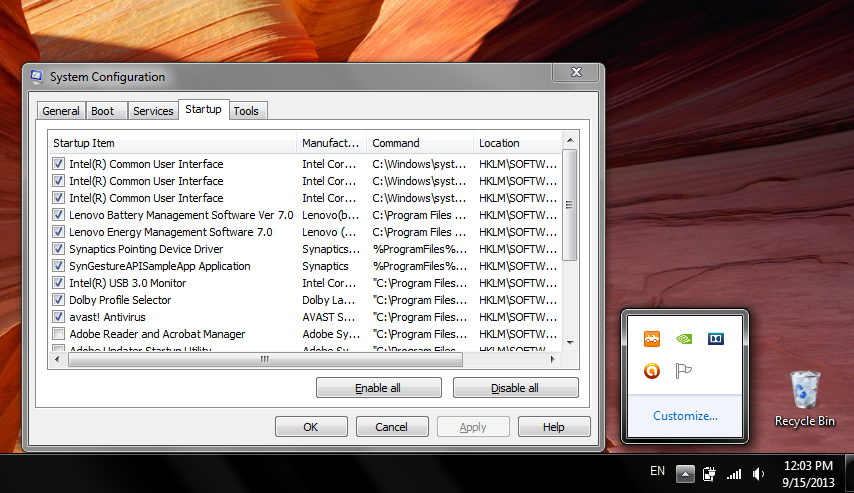Select the 'Dolby La...' manufacturer cell
The image size is (854, 493).
tap(328, 300)
